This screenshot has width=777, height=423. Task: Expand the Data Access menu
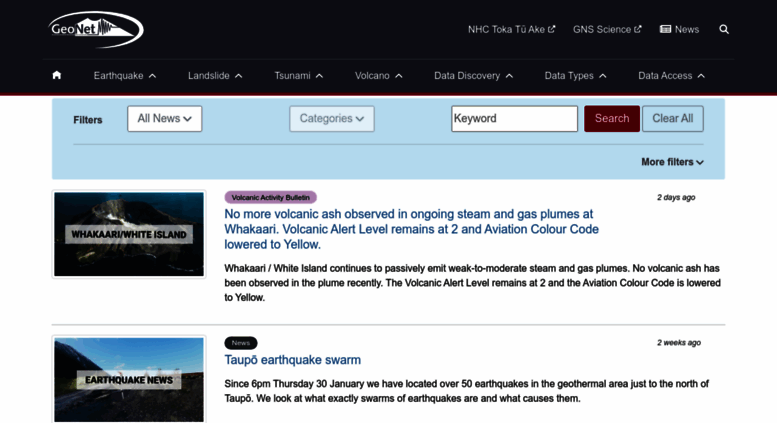pos(671,76)
